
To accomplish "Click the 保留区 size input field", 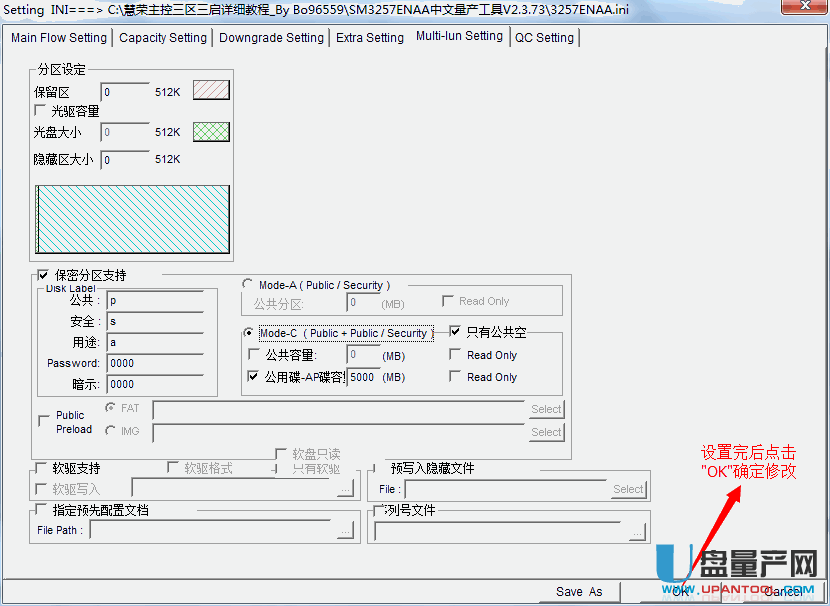I will (125, 92).
